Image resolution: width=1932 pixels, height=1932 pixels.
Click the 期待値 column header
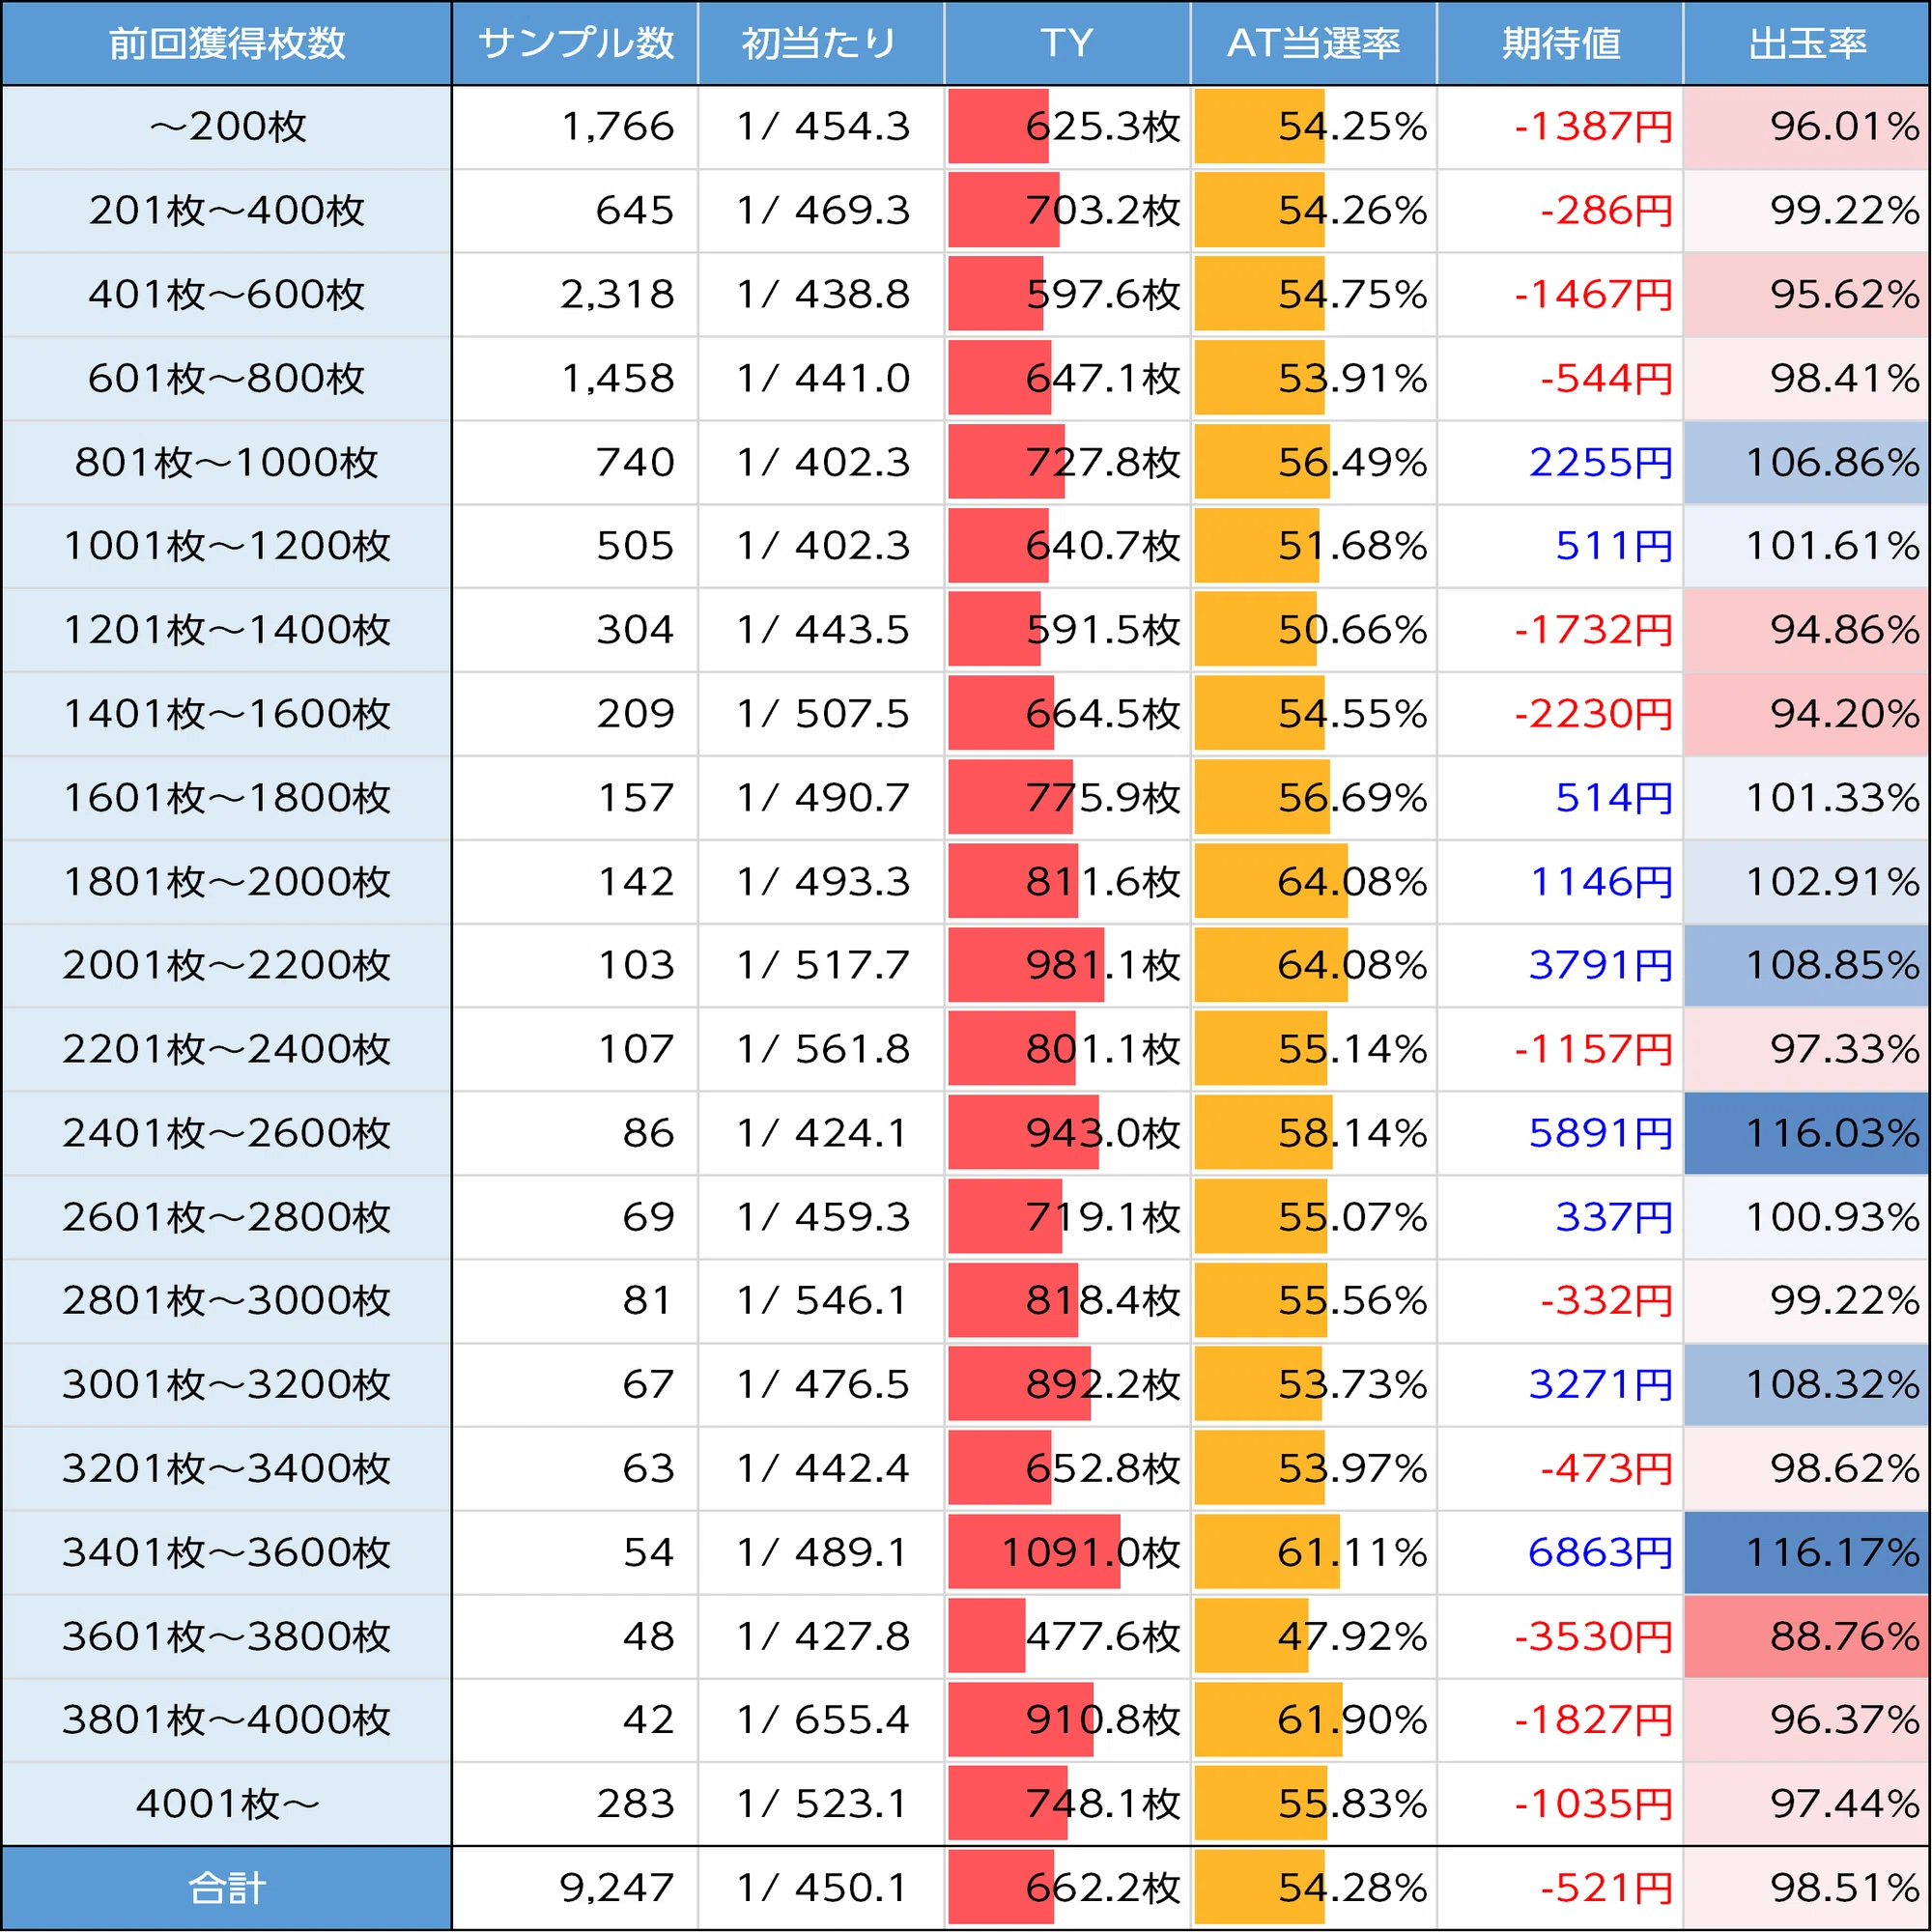point(1560,43)
